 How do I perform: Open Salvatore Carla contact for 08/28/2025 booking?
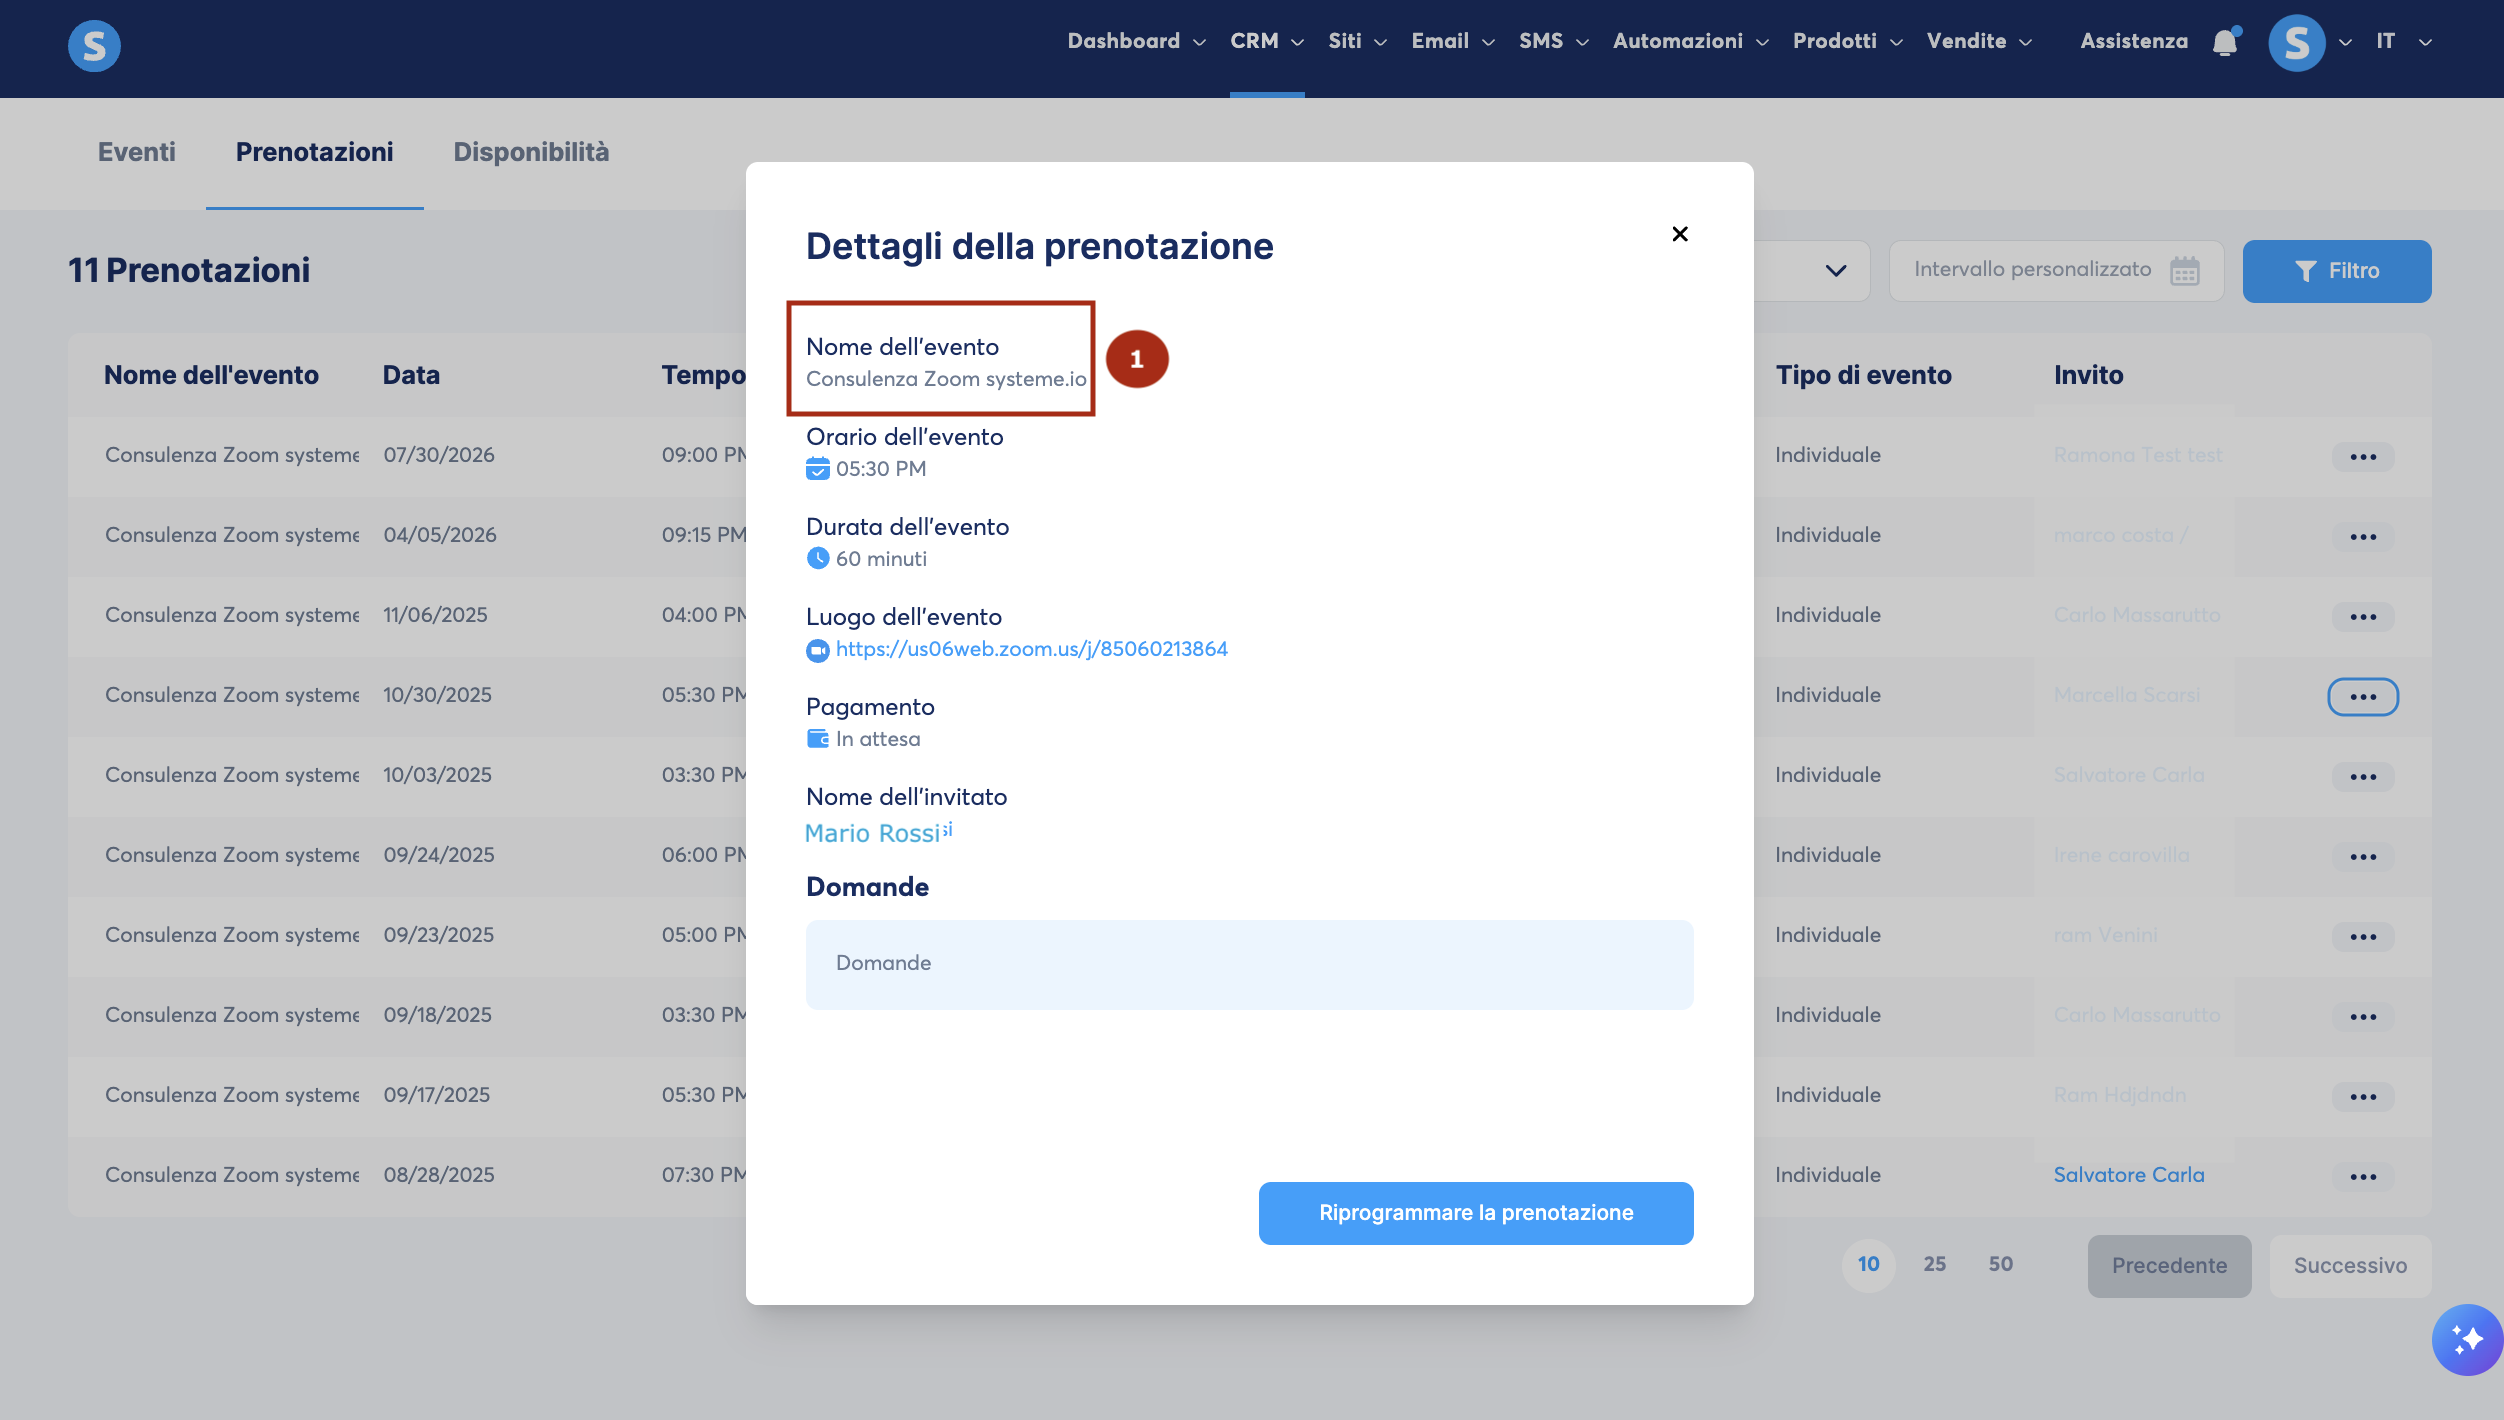[x=2129, y=1175]
